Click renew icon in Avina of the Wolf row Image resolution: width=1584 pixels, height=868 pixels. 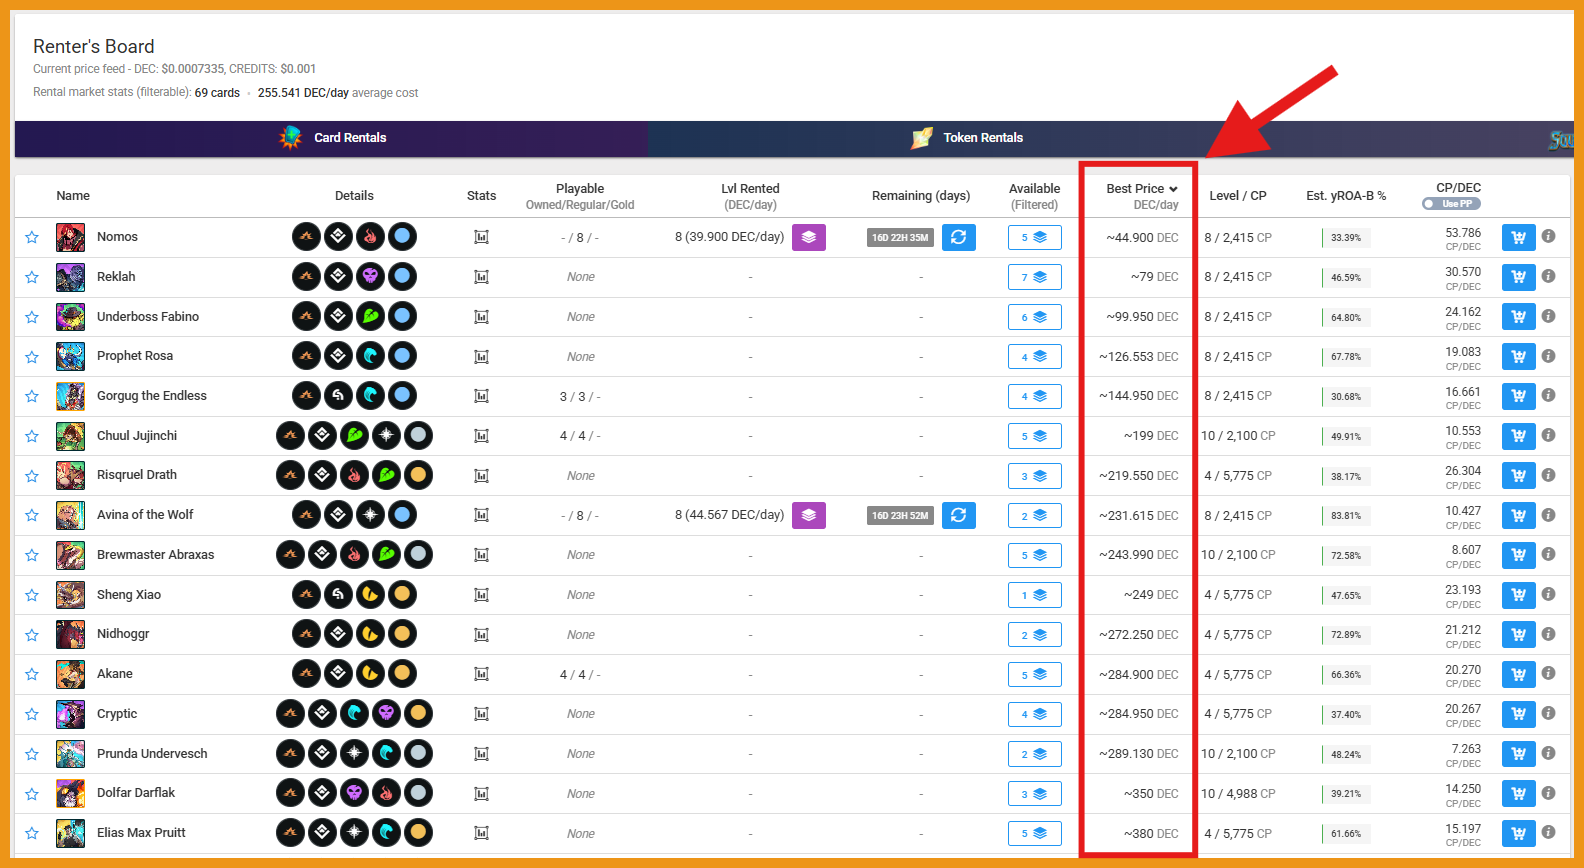(x=958, y=515)
